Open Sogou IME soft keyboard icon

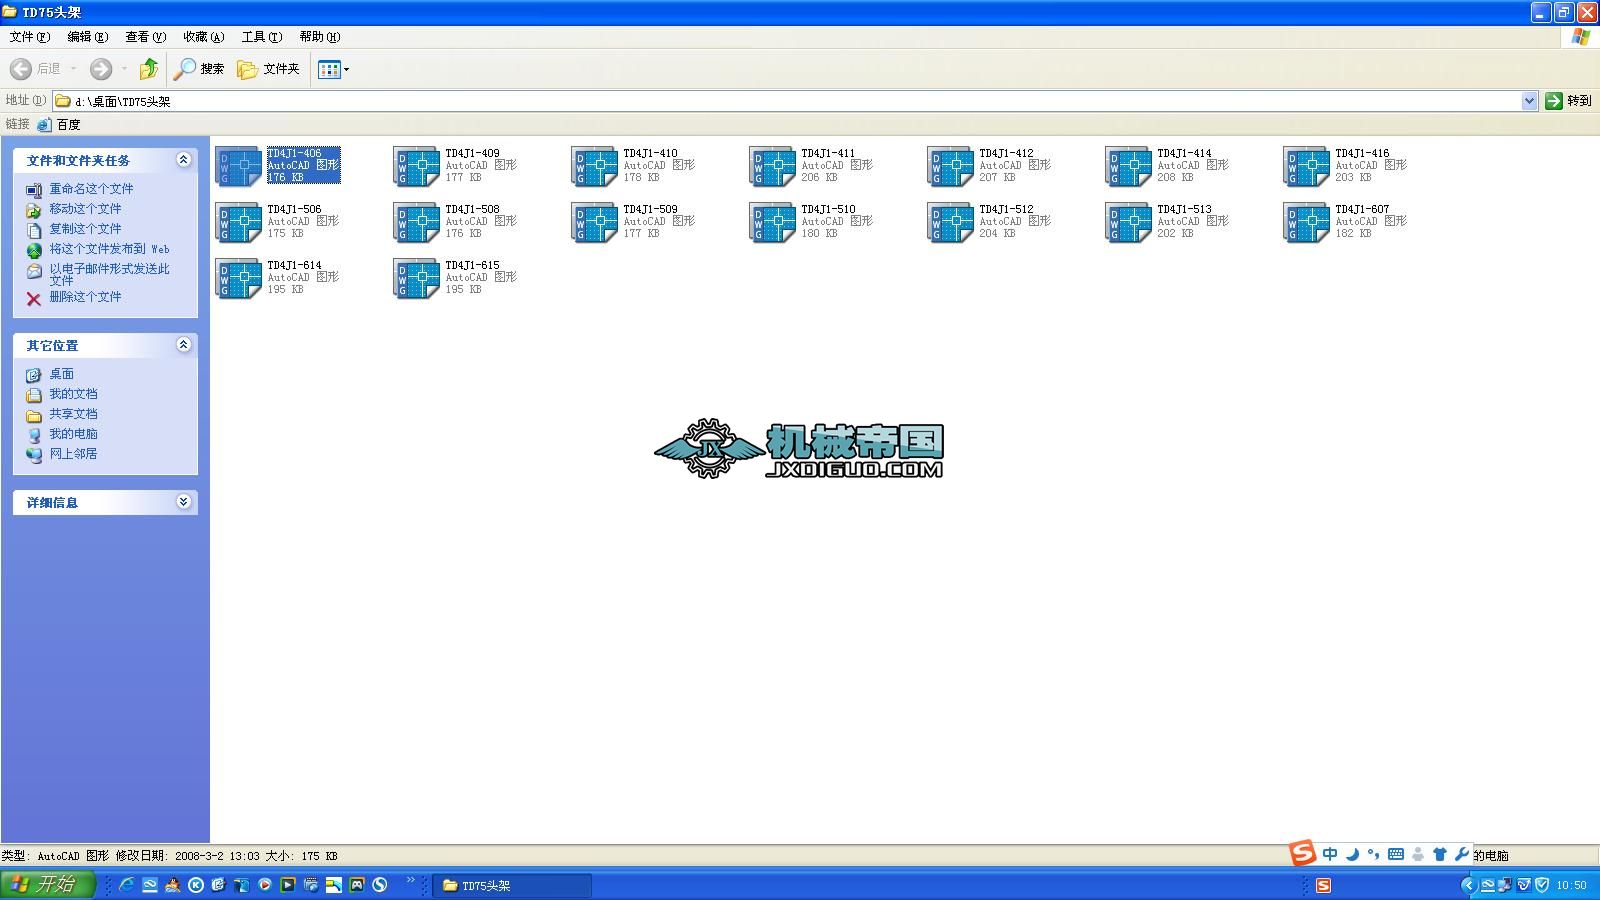tap(1395, 854)
